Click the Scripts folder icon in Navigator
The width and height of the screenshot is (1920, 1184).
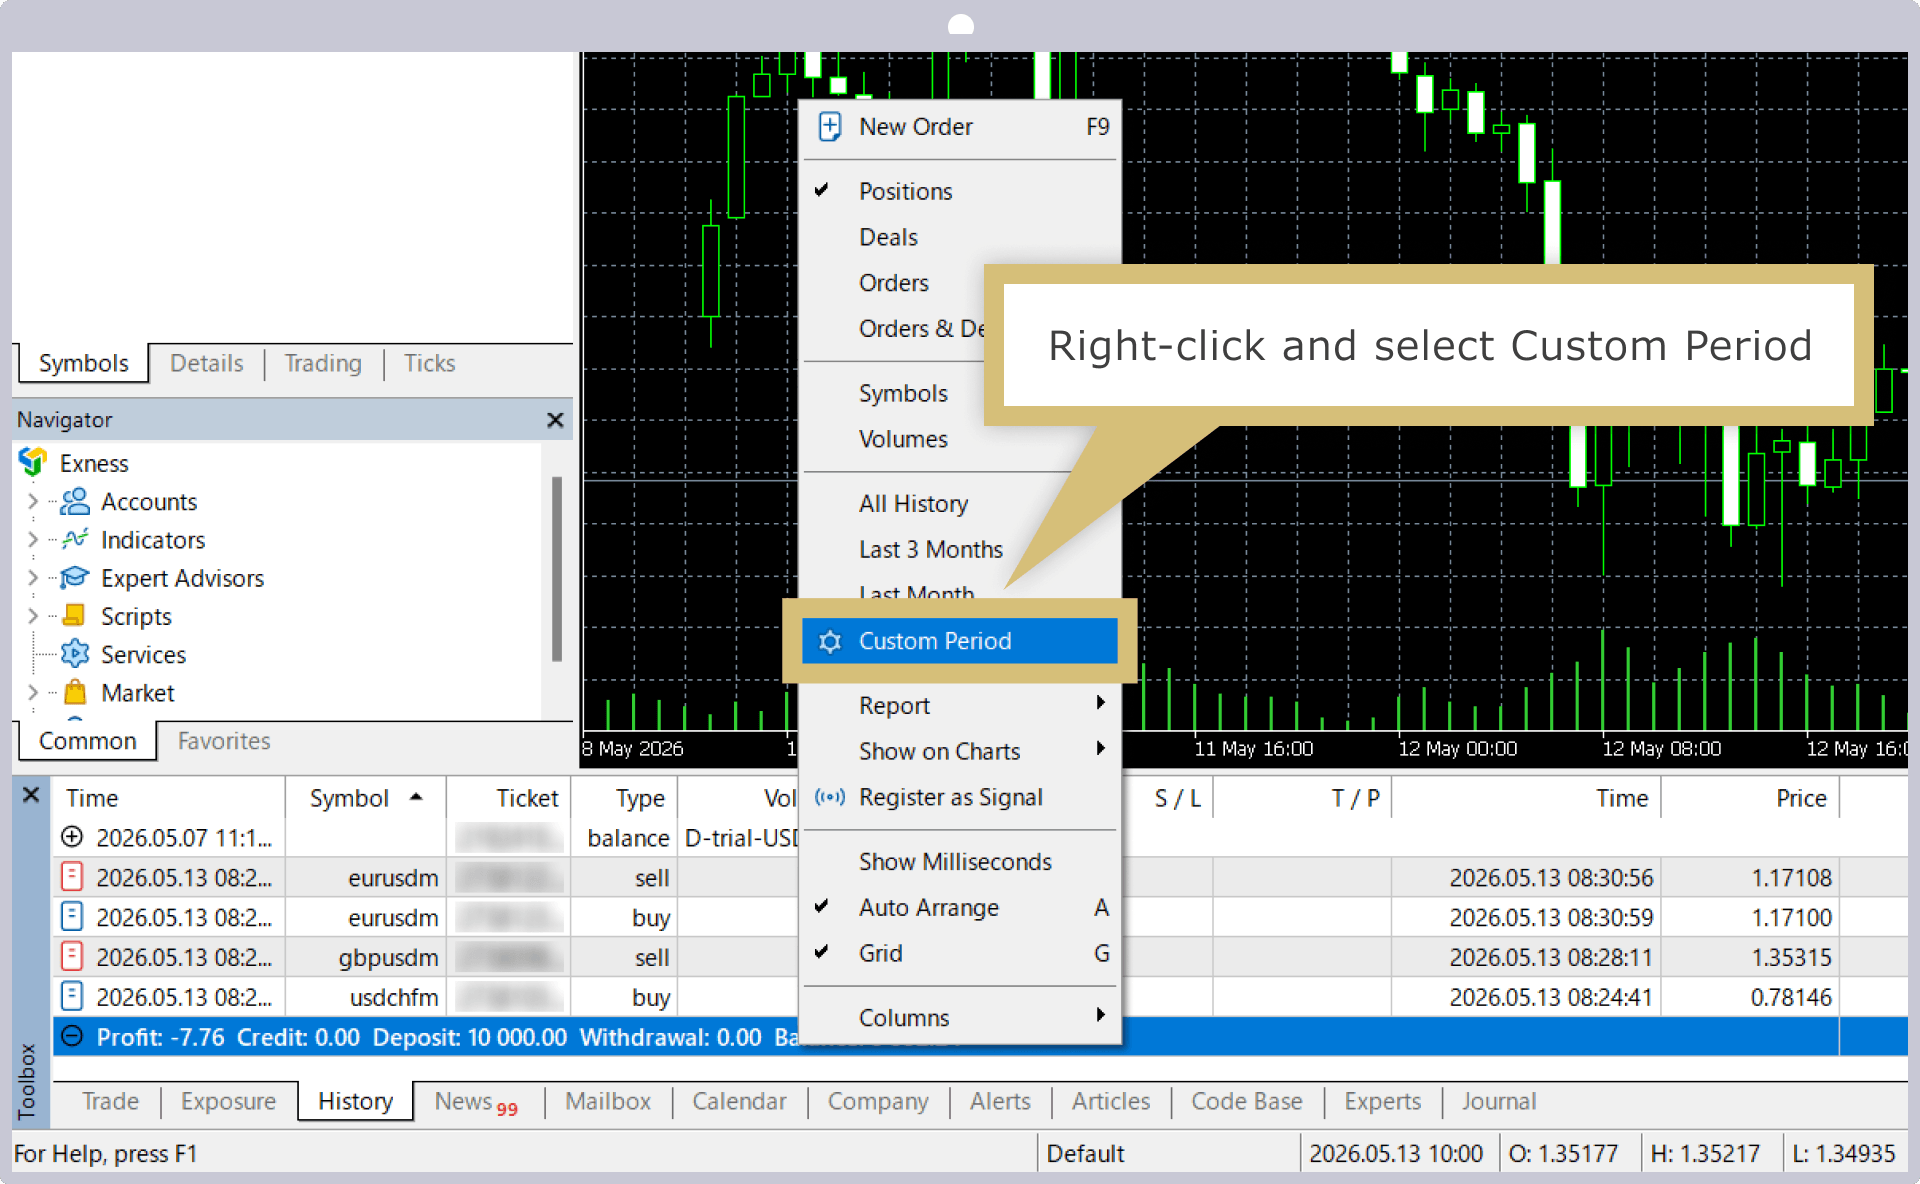(74, 615)
